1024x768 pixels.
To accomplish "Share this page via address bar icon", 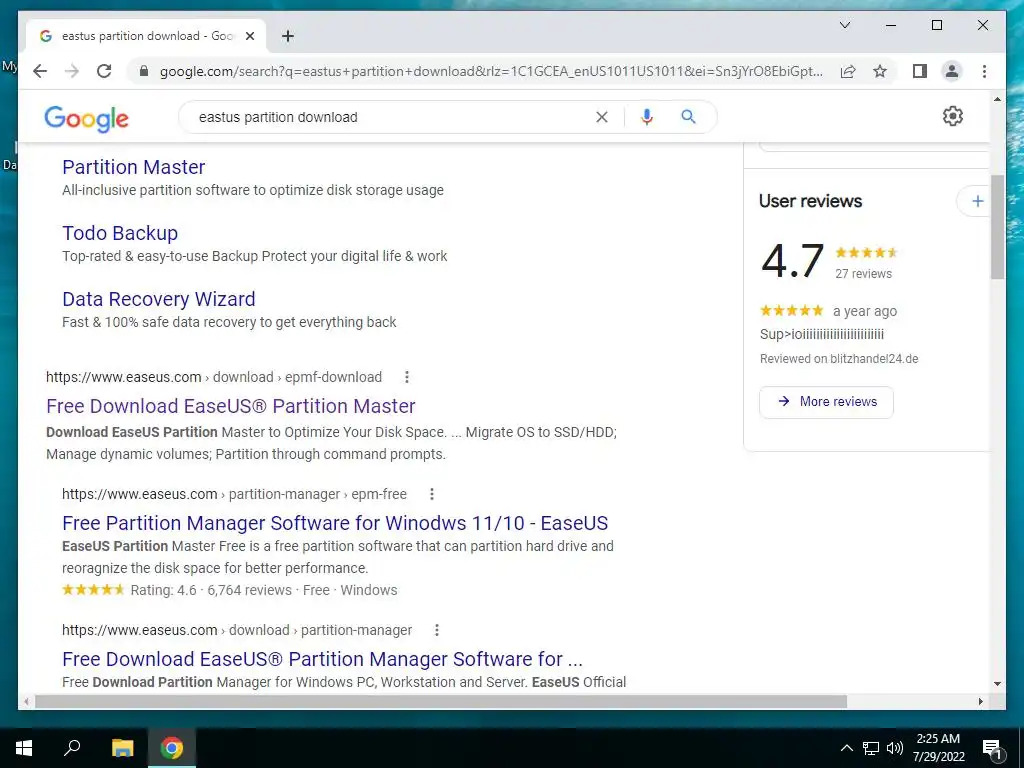I will (848, 71).
